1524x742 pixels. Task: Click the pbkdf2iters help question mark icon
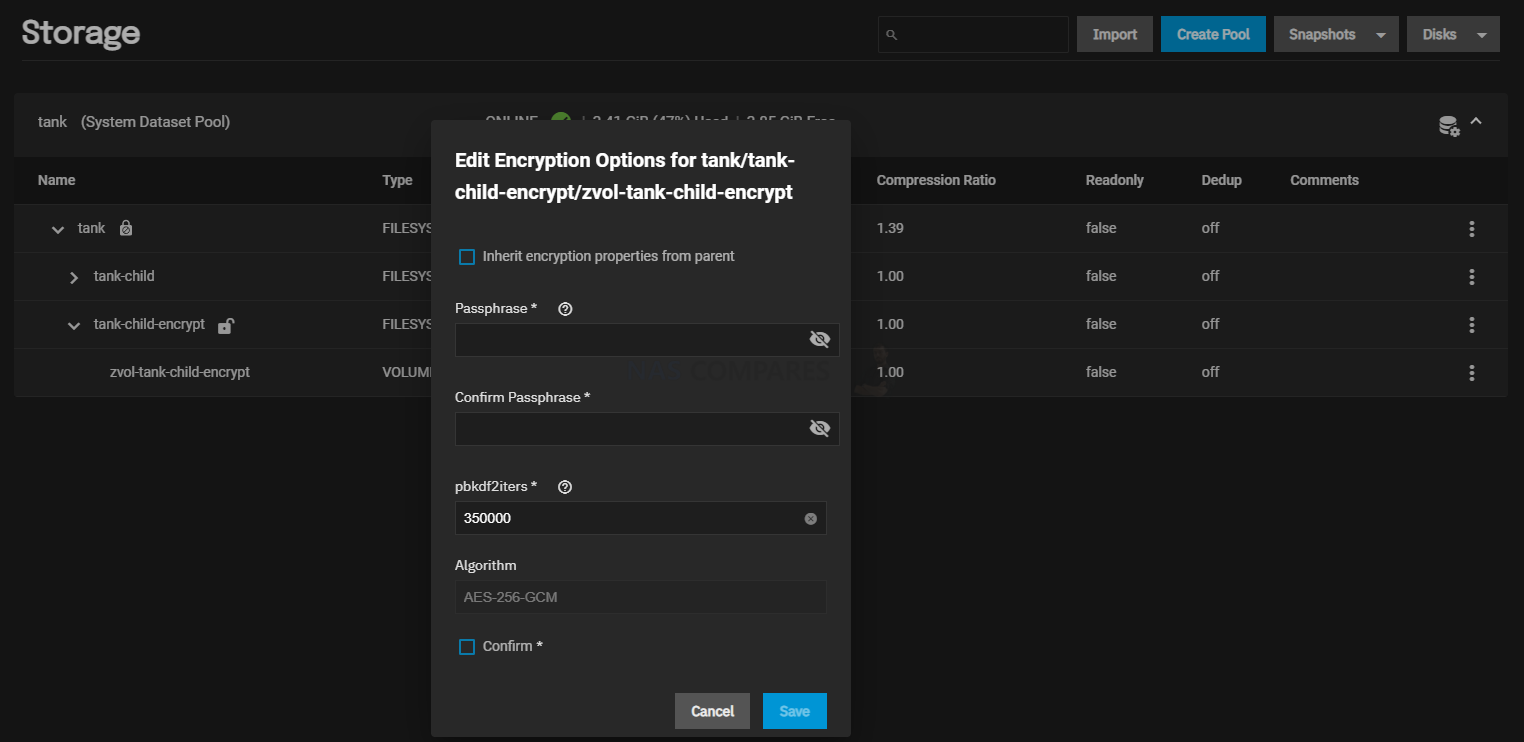click(565, 487)
